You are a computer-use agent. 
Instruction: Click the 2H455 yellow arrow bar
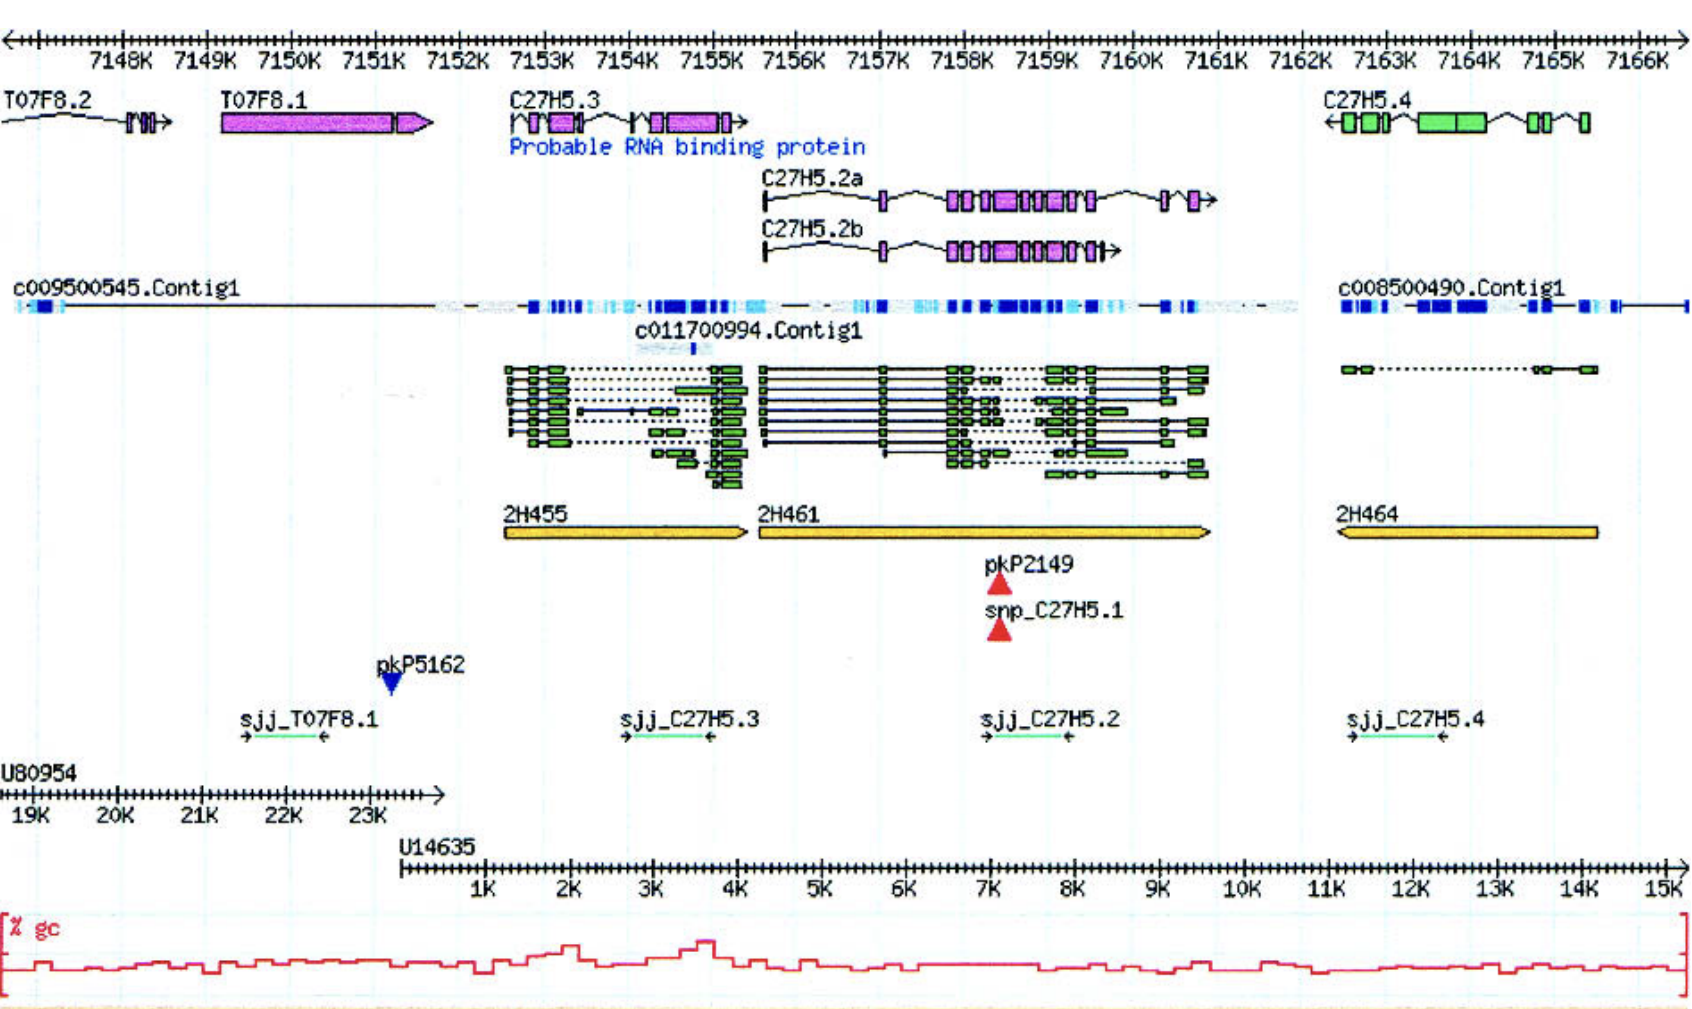click(x=624, y=533)
